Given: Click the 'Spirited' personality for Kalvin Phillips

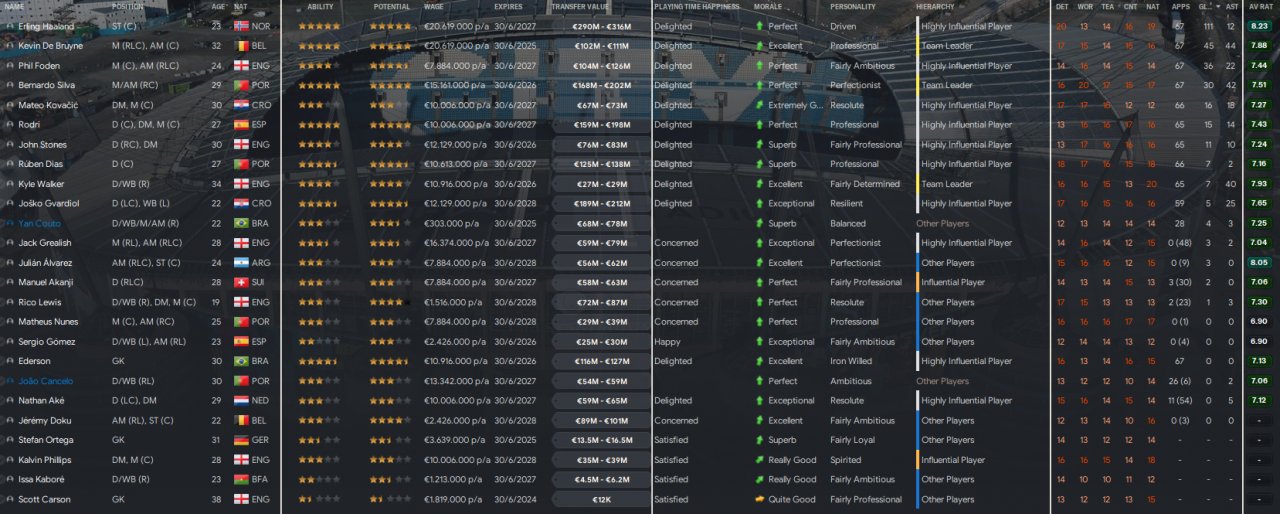Looking at the screenshot, I should (x=845, y=460).
